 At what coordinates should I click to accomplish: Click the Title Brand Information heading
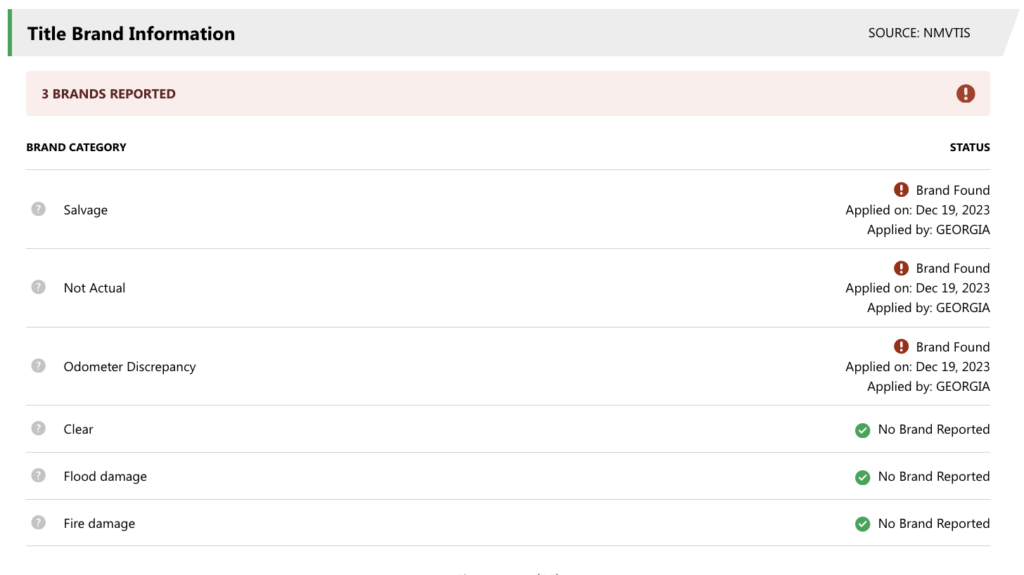[131, 33]
